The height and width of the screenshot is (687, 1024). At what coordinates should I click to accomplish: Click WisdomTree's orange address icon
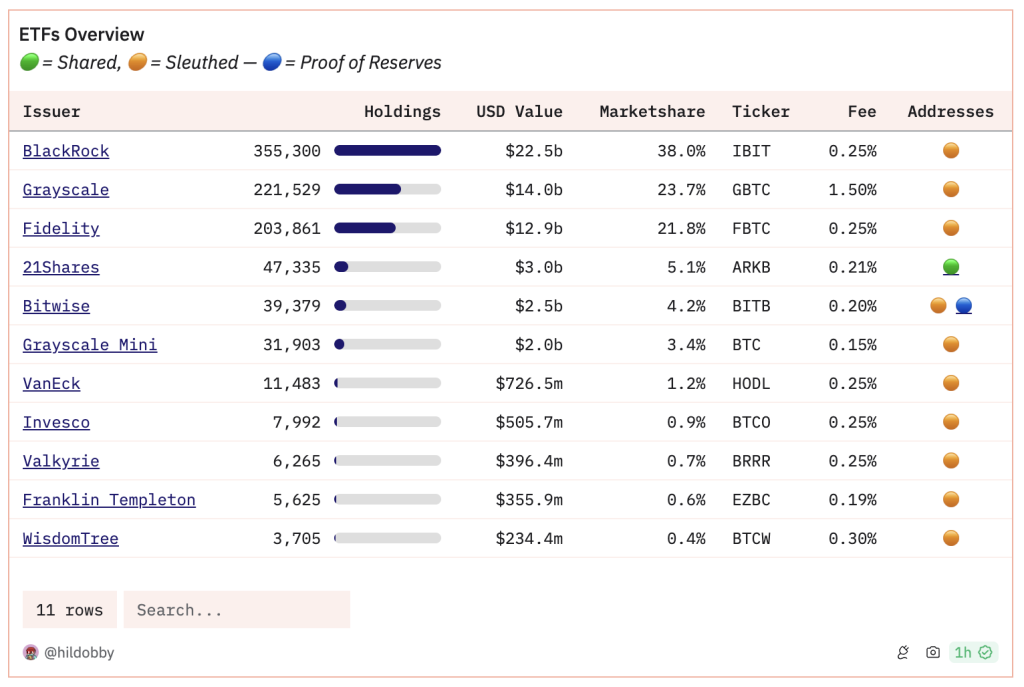click(951, 538)
